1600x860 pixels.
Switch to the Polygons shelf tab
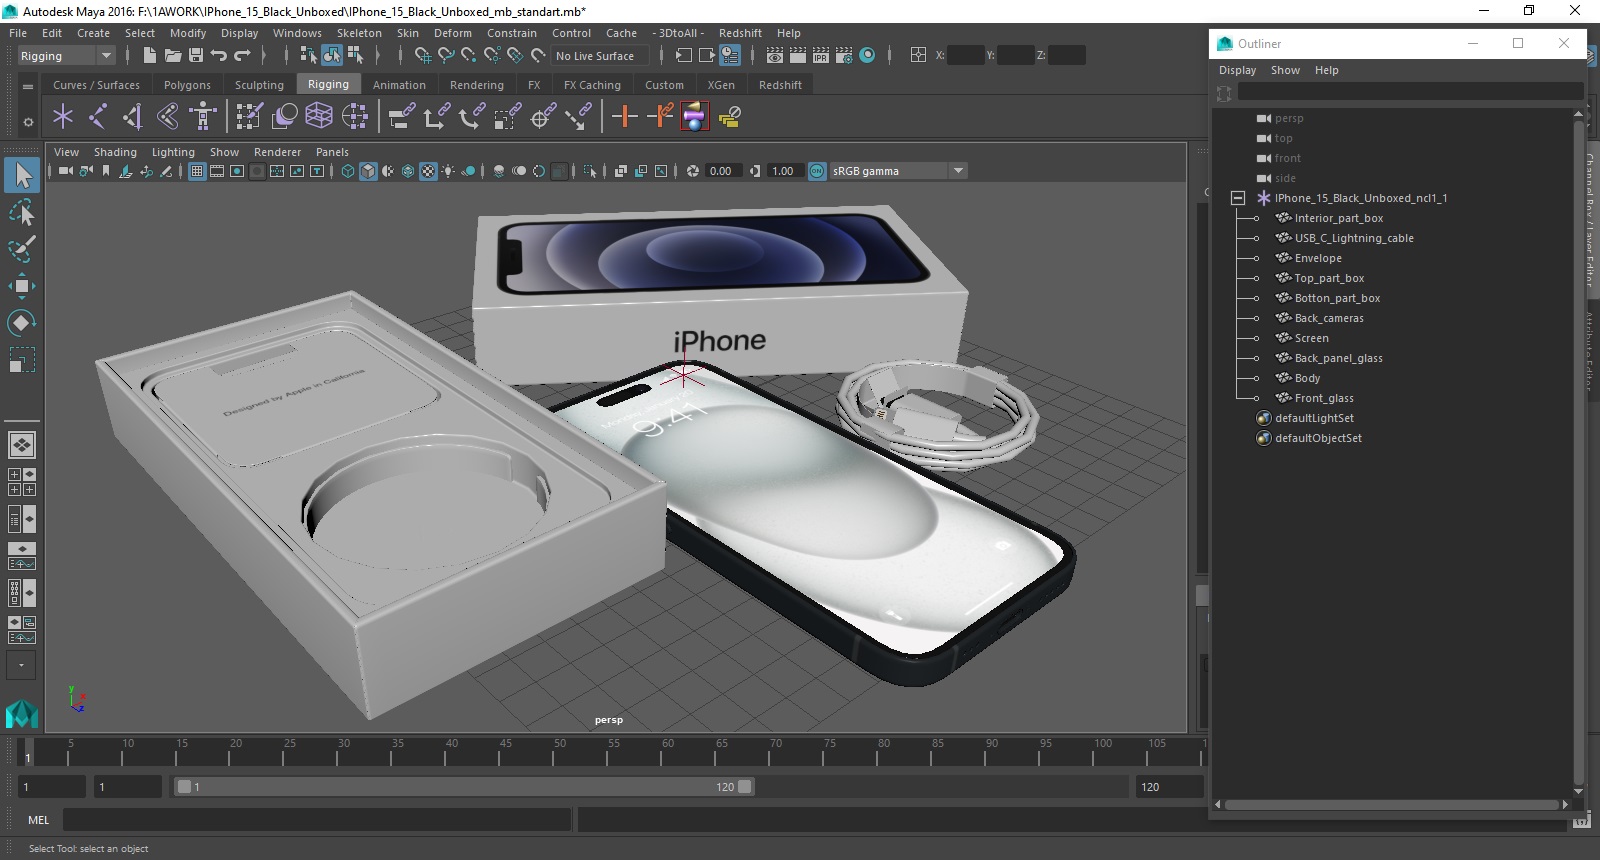187,85
